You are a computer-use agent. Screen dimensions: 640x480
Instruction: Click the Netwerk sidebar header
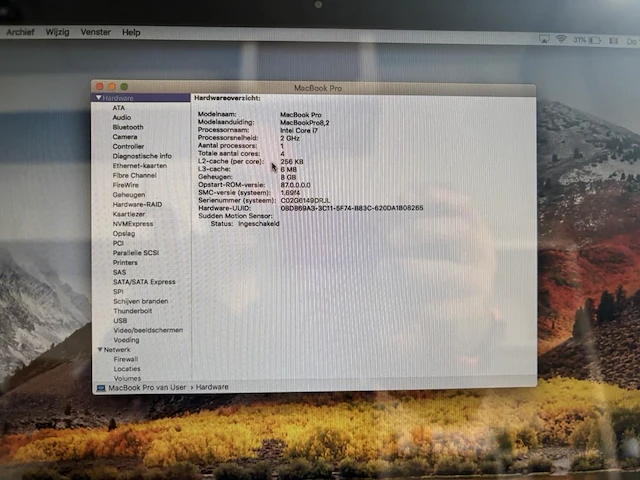pyautogui.click(x=117, y=349)
